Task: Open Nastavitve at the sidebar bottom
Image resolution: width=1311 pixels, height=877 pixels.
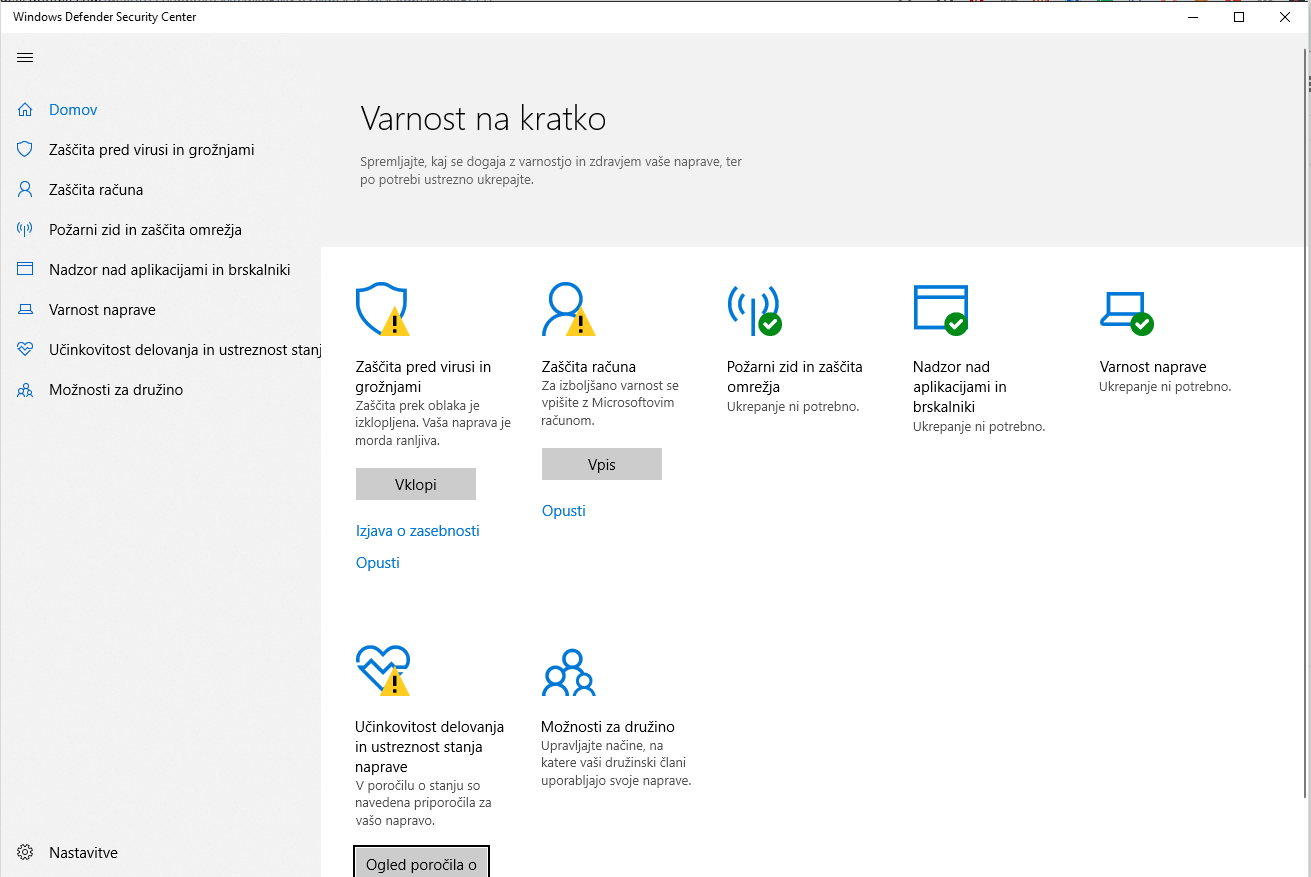Action: tap(83, 853)
